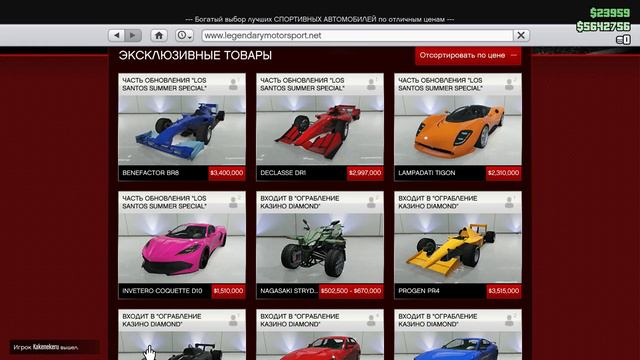Sort vehicles by price button
The width and height of the screenshot is (640, 360).
468,55
